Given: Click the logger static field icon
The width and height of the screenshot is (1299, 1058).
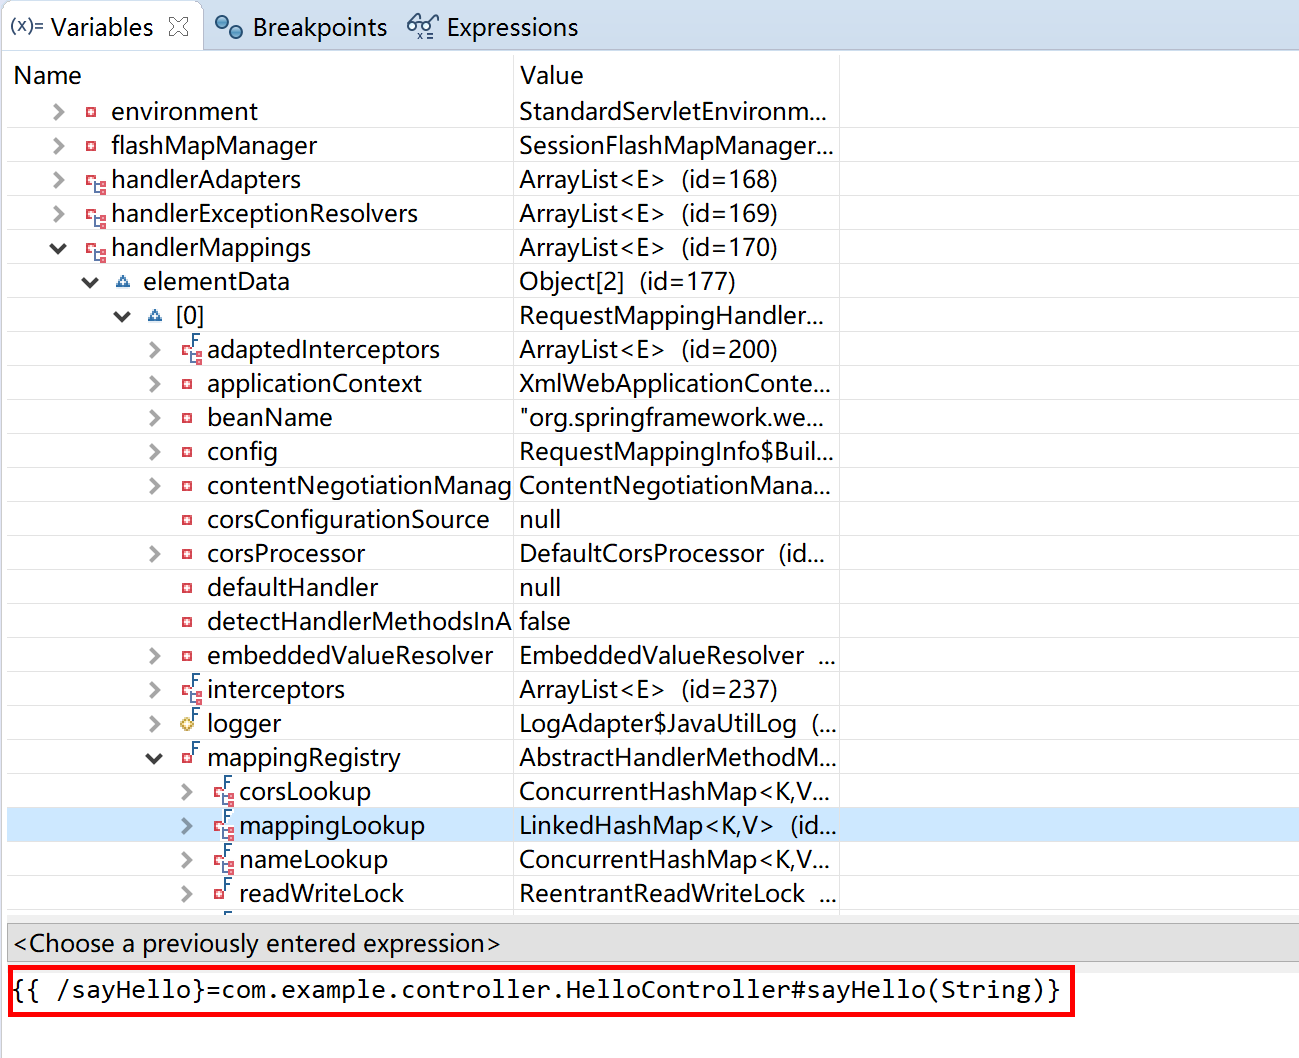Looking at the screenshot, I should 188,722.
